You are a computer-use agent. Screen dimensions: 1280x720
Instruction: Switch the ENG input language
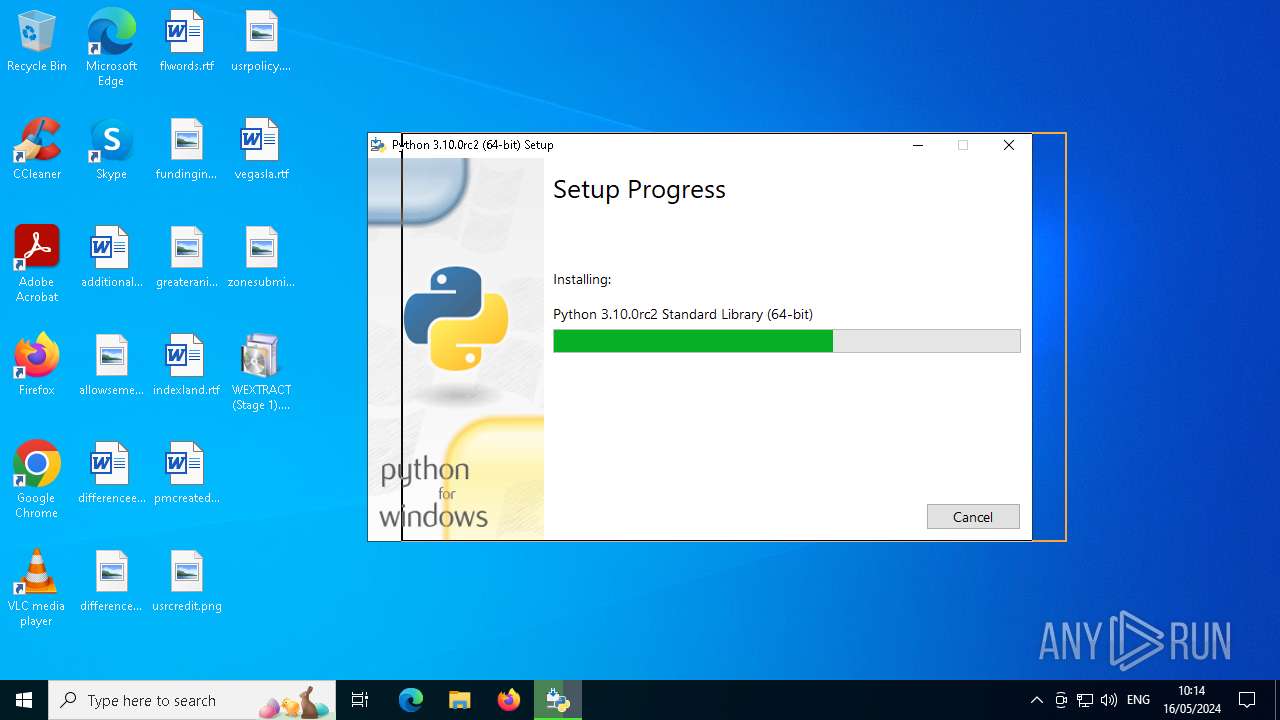click(1138, 700)
